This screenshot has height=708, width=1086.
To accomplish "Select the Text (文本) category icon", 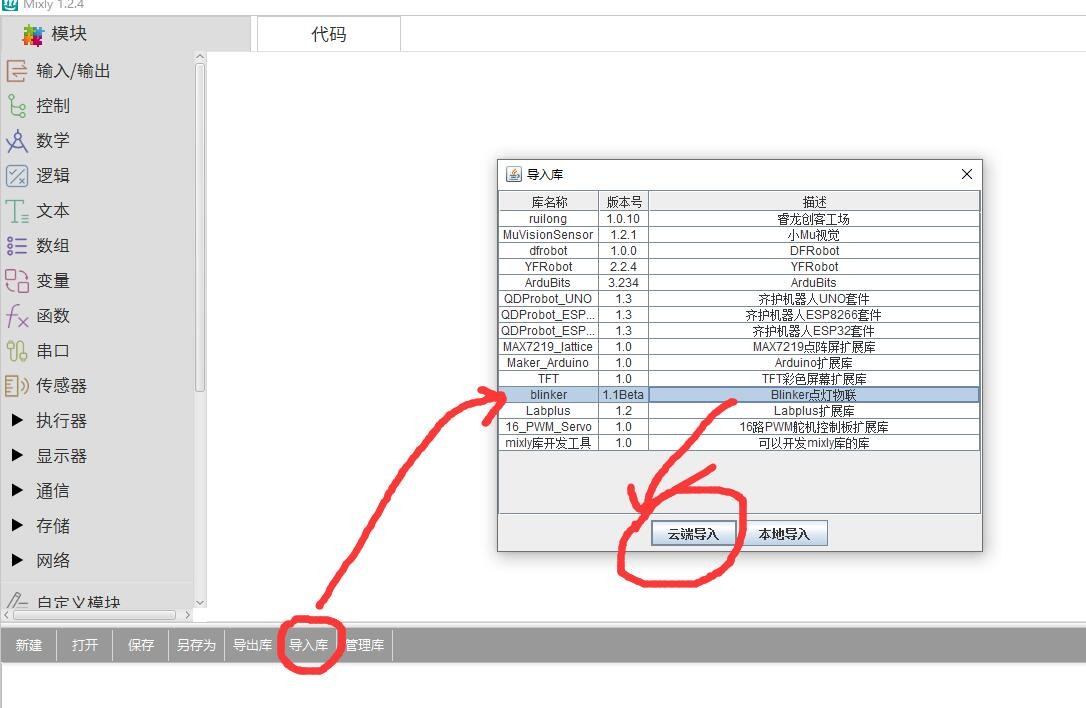I will coord(17,211).
